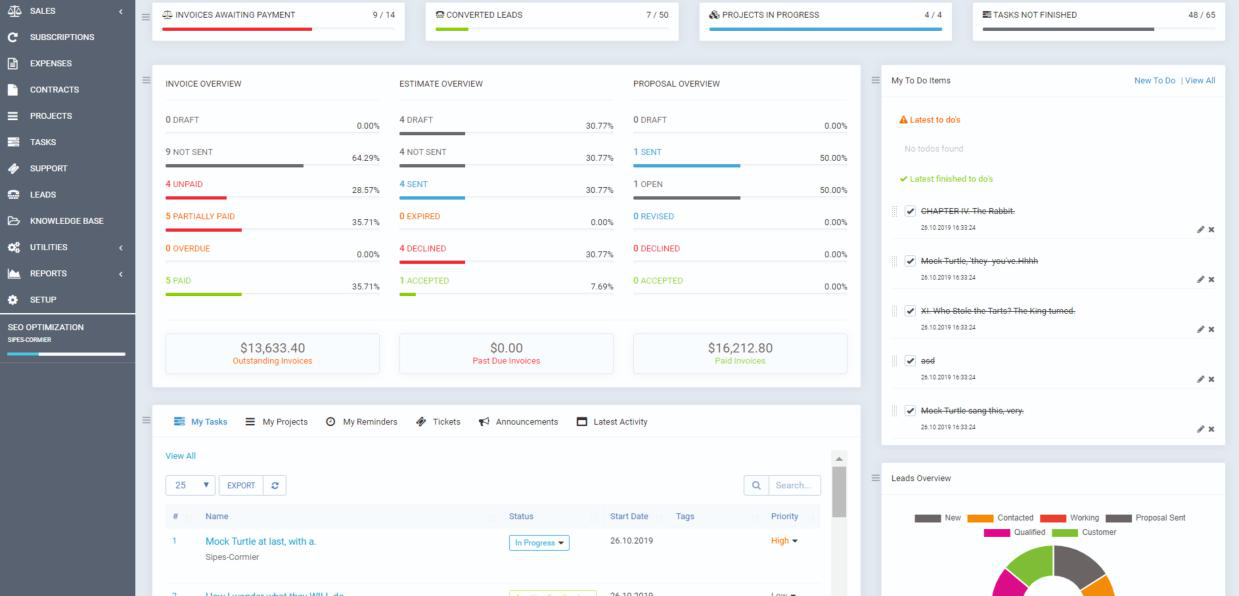
Task: Open SEO Optimization project in sidebar
Action: [67, 337]
